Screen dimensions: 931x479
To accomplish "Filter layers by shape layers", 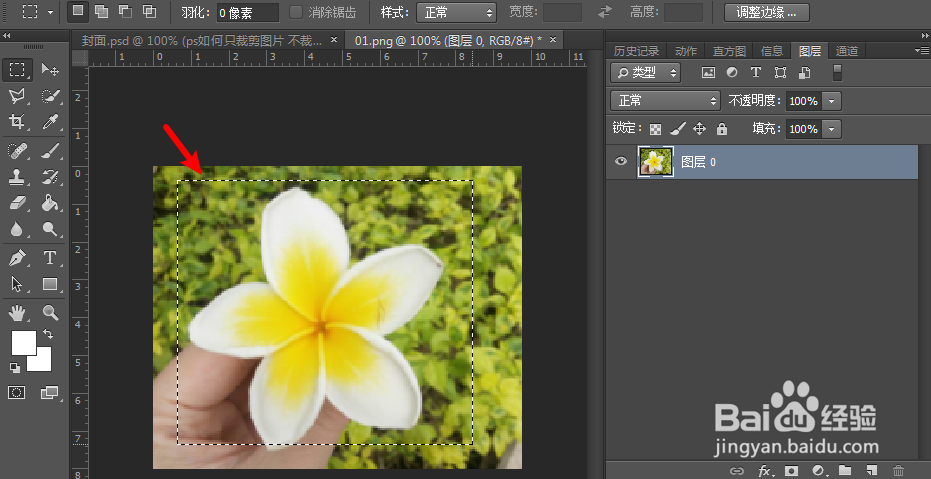I will pyautogui.click(x=780, y=72).
